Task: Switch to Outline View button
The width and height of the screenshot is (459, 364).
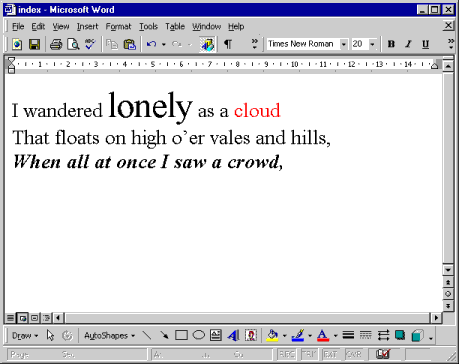Action: 46,318
